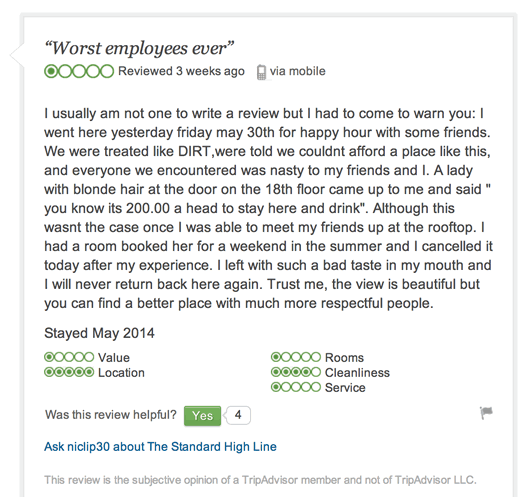
Task: Click the Stayed May 2014 text
Action: [x=99, y=333]
